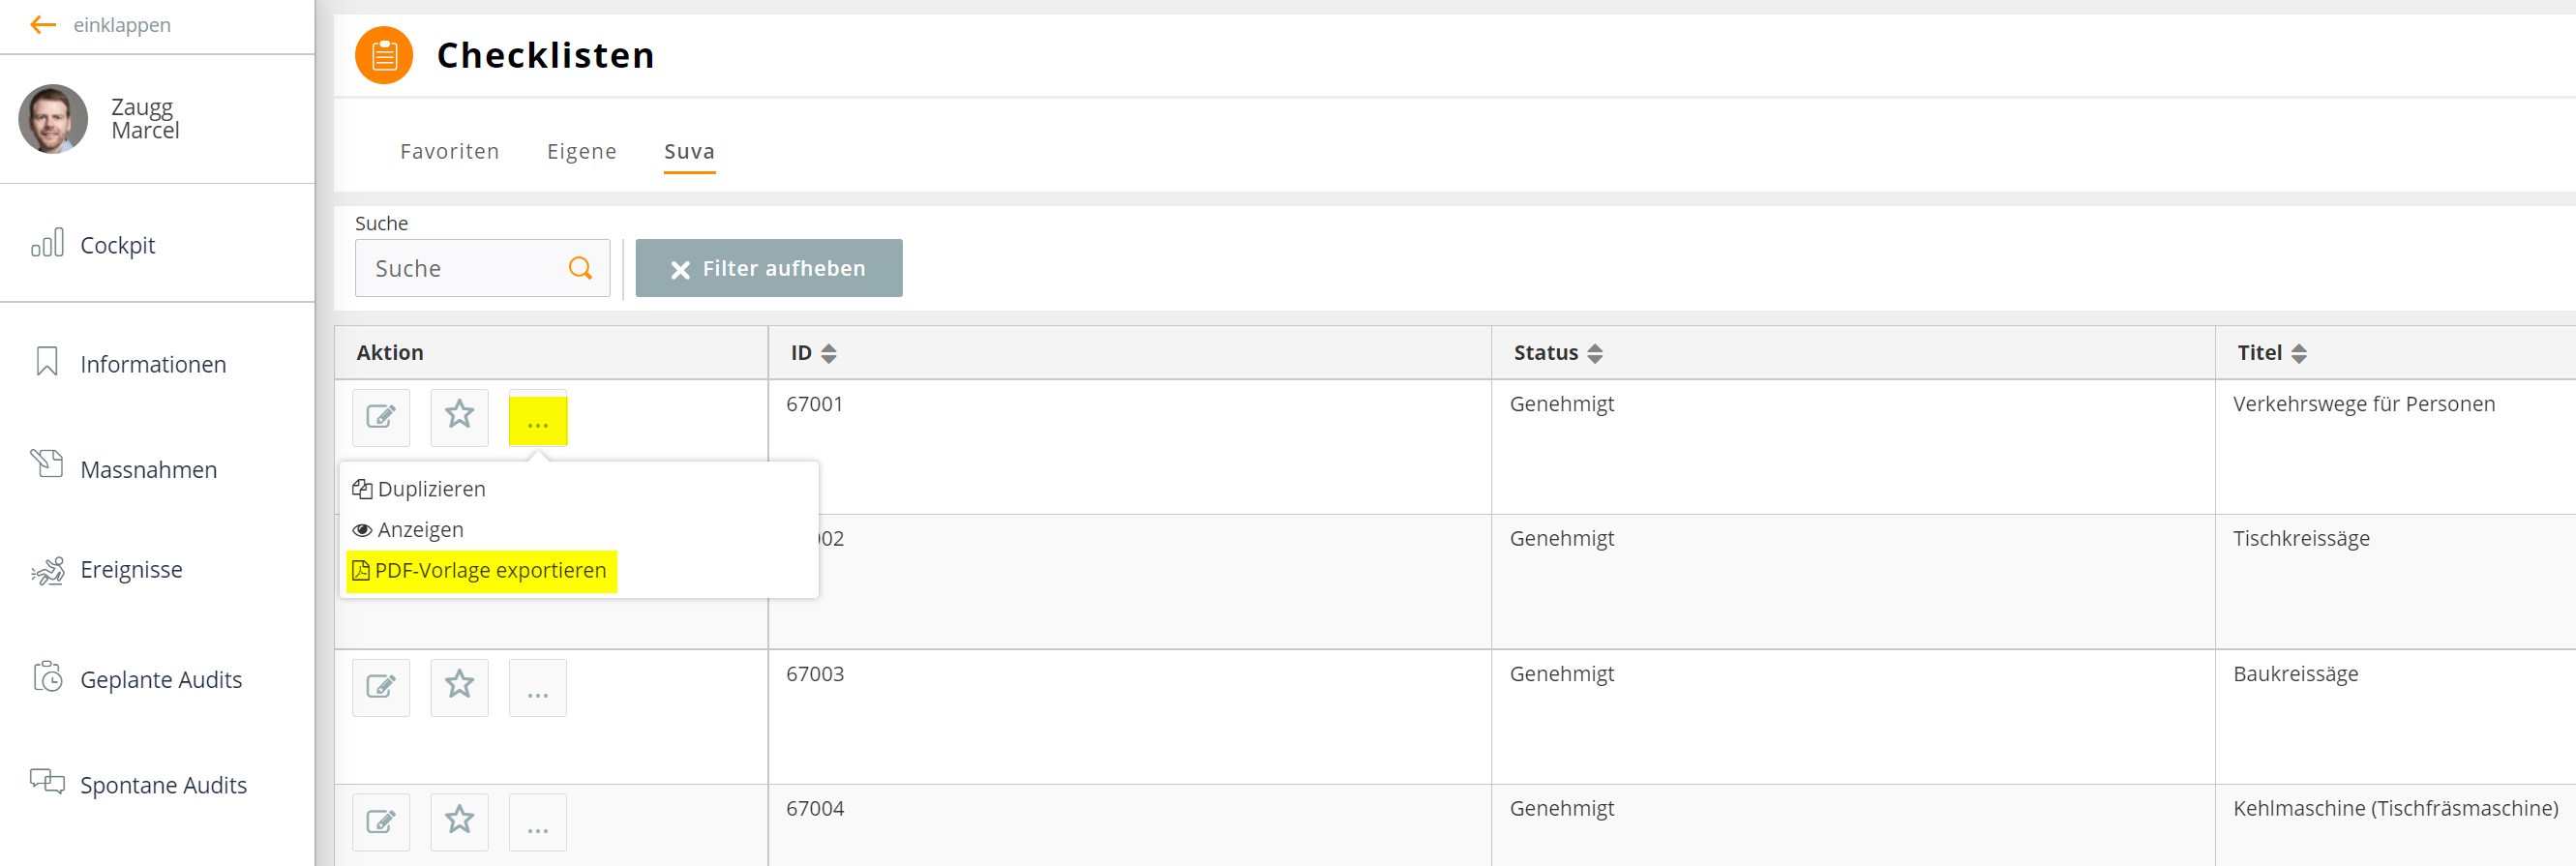
Task: Click into the Suche input field
Action: coord(482,268)
